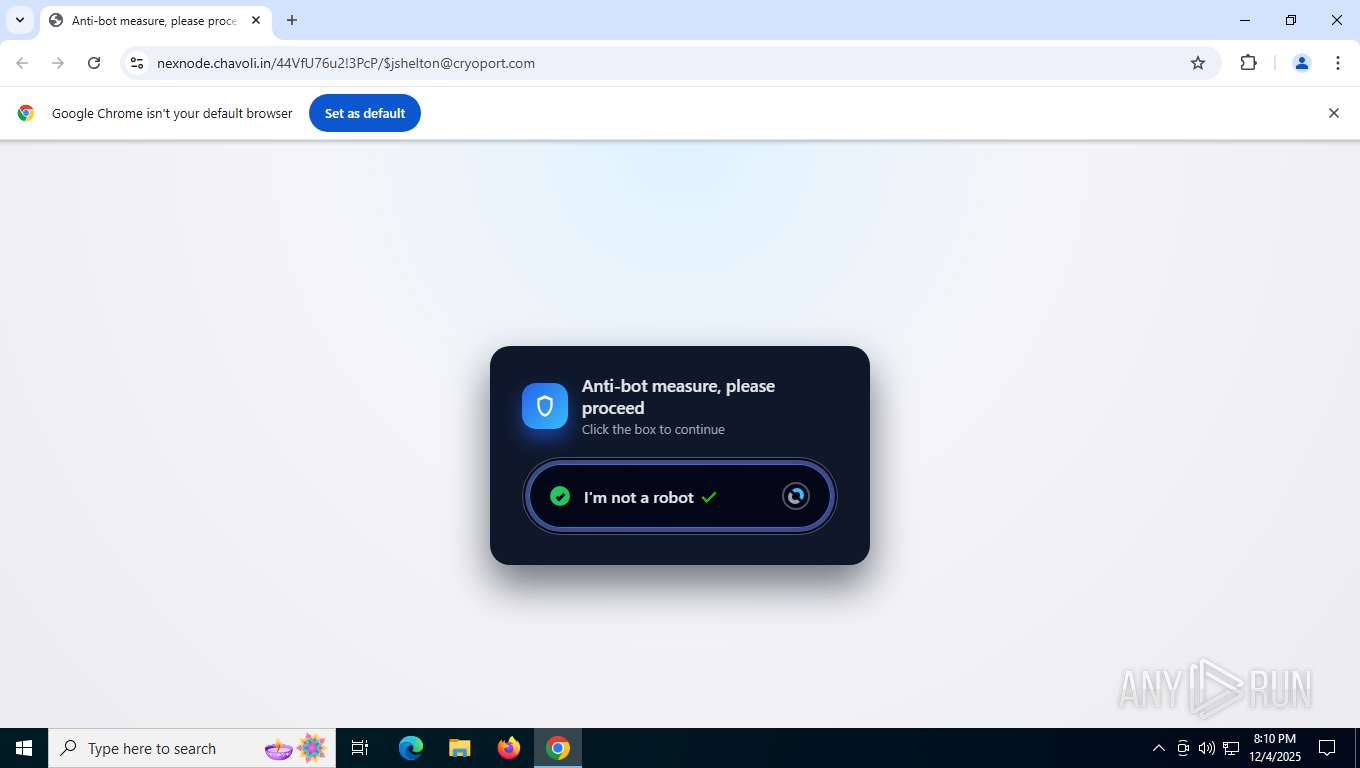Open Task View in taskbar
1360x768 pixels.
[360, 748]
